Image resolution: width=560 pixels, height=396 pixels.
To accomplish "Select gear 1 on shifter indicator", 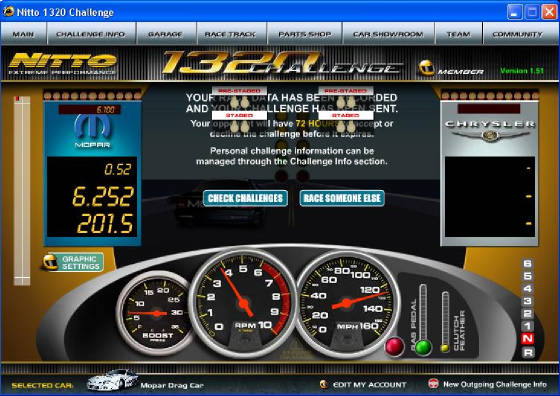I will tap(528, 326).
